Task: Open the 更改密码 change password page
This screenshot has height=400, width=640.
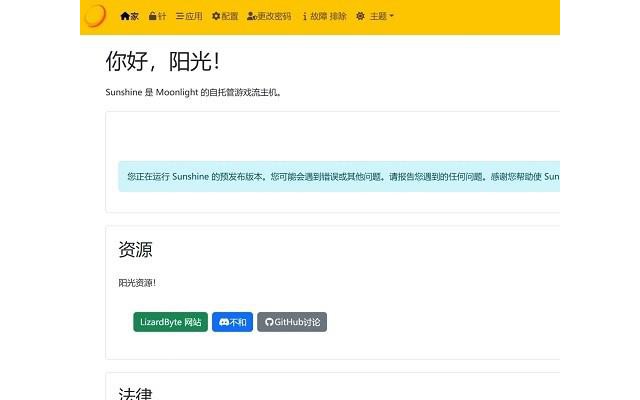Action: click(269, 16)
